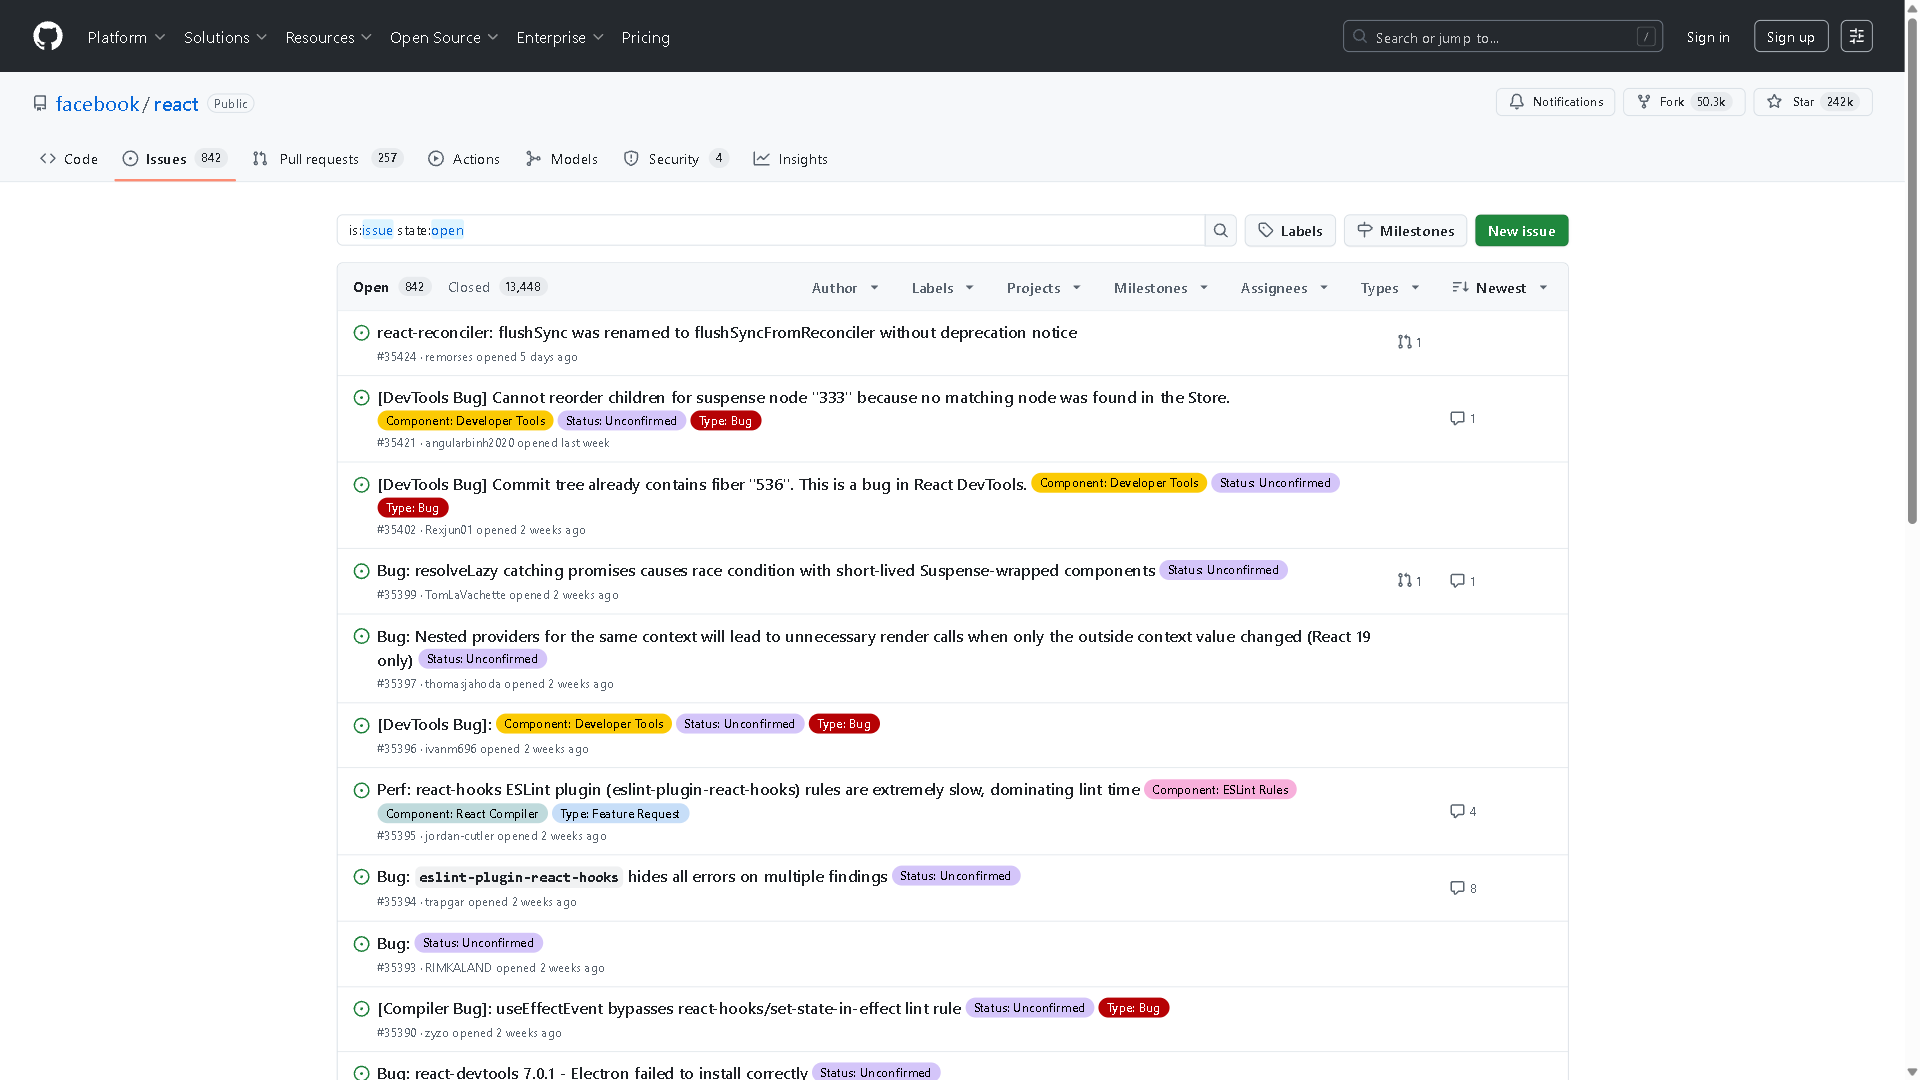Click inside the issue search input field

(770, 230)
